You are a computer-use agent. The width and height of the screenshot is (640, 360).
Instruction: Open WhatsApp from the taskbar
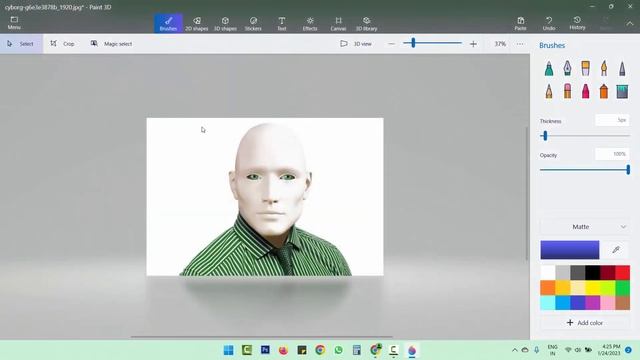tap(338, 350)
